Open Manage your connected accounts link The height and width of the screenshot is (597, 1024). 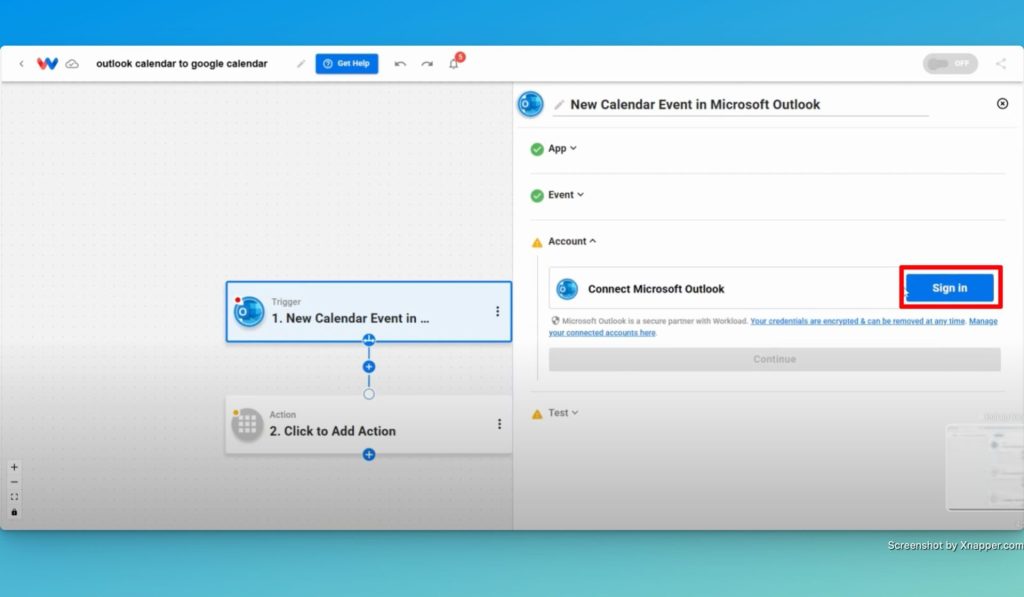[773, 327]
